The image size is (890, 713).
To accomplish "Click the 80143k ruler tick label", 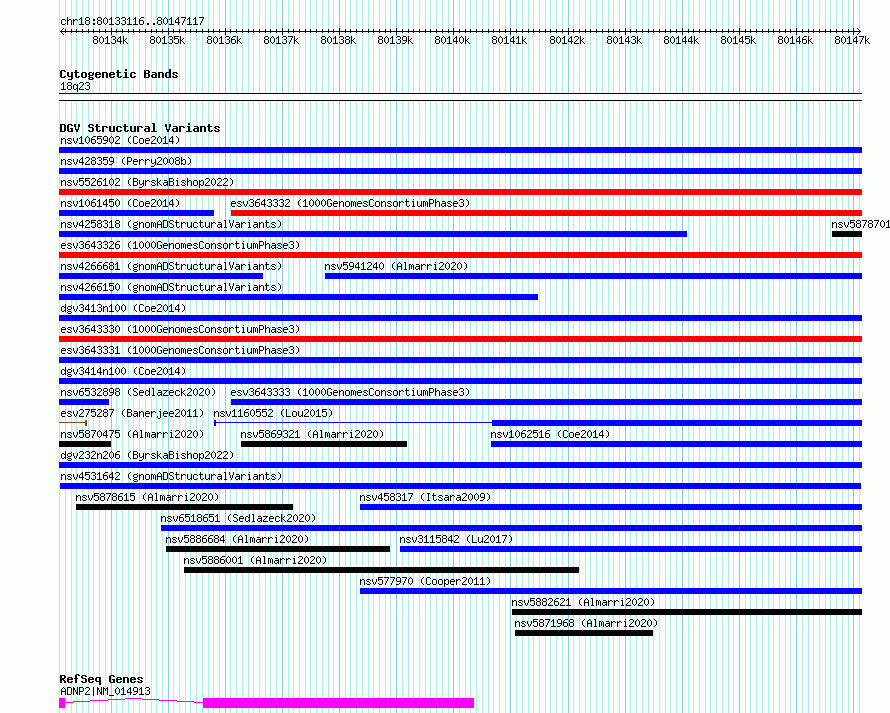I will coord(624,40).
